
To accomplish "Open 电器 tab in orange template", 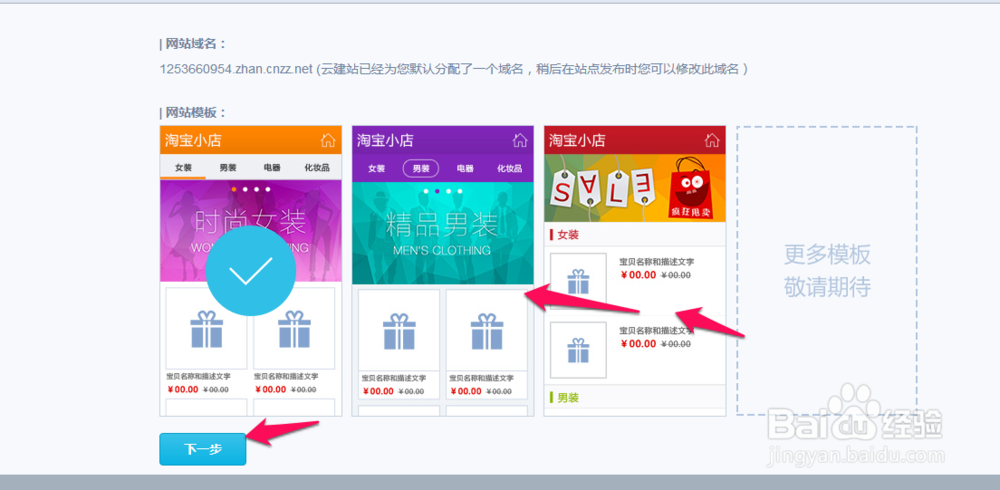I will click(272, 168).
